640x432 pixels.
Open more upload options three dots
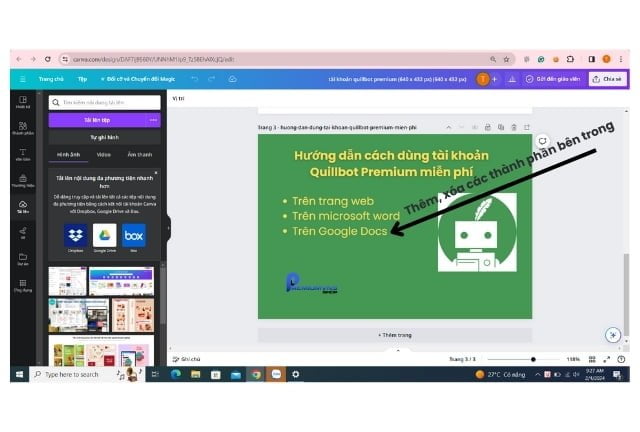[153, 120]
